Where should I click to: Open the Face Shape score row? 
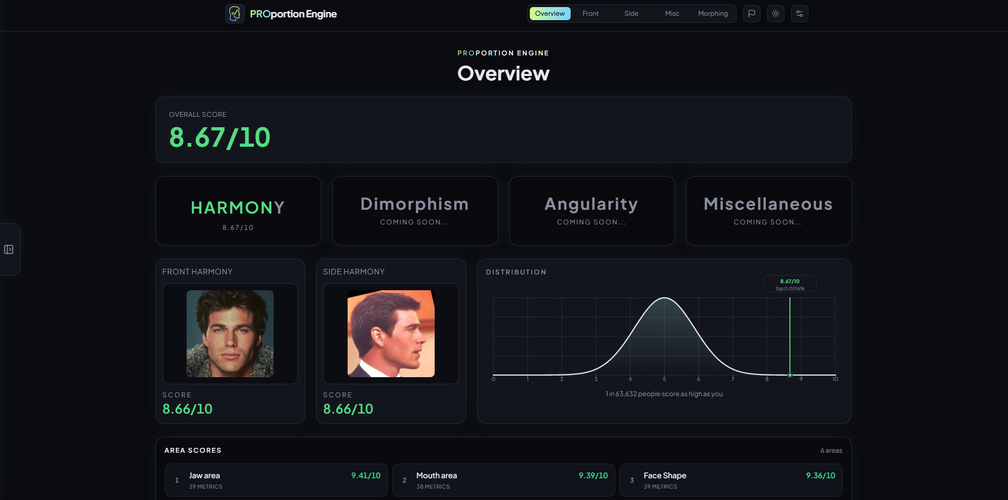pos(731,480)
